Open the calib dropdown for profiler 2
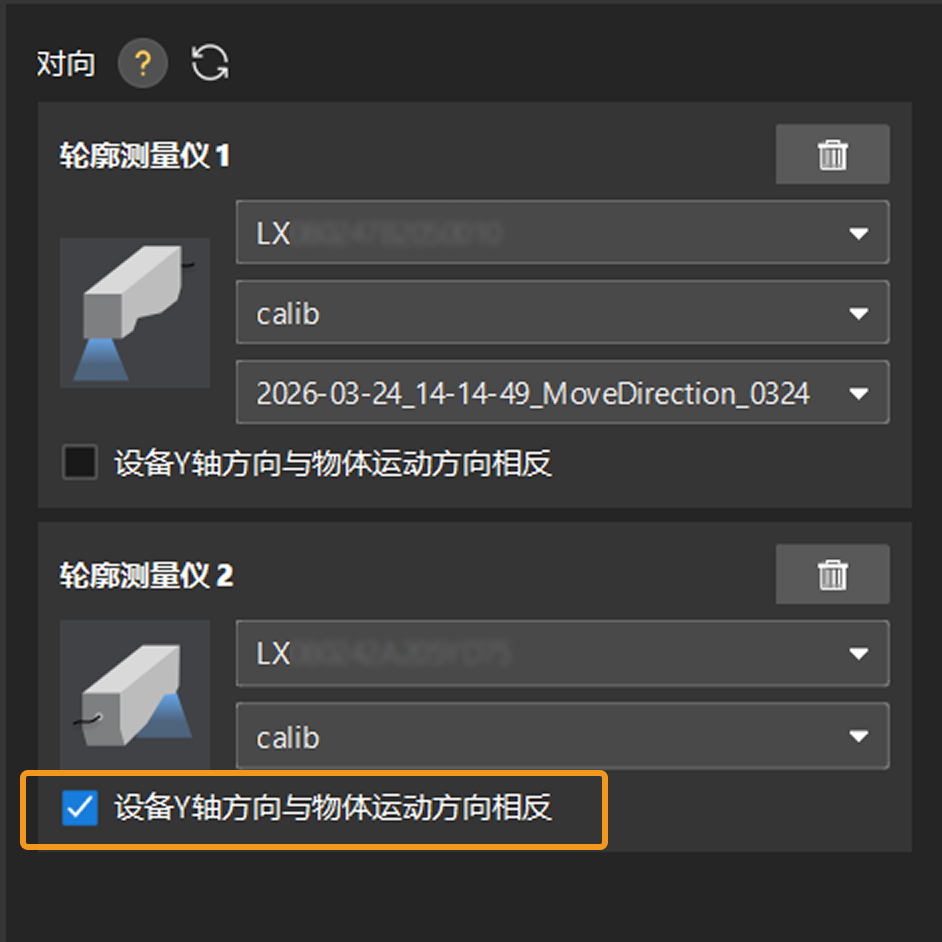Screen dimensions: 942x942 point(562,736)
